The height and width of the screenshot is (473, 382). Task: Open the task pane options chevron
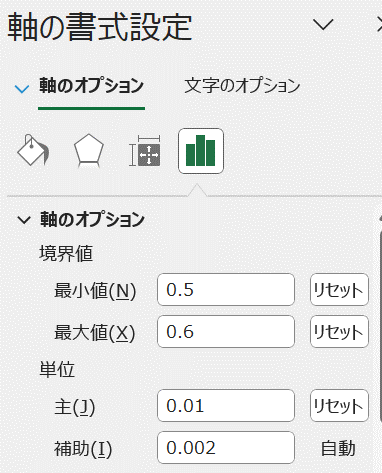click(x=323, y=25)
